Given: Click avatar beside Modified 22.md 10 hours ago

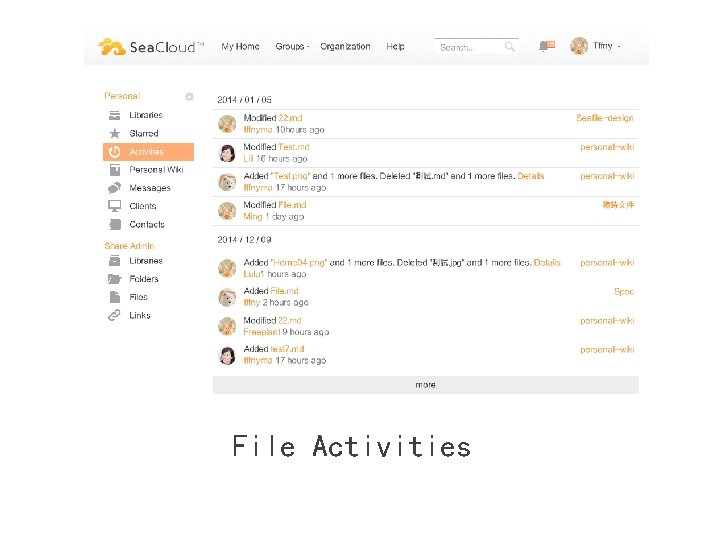Looking at the screenshot, I should point(227,124).
